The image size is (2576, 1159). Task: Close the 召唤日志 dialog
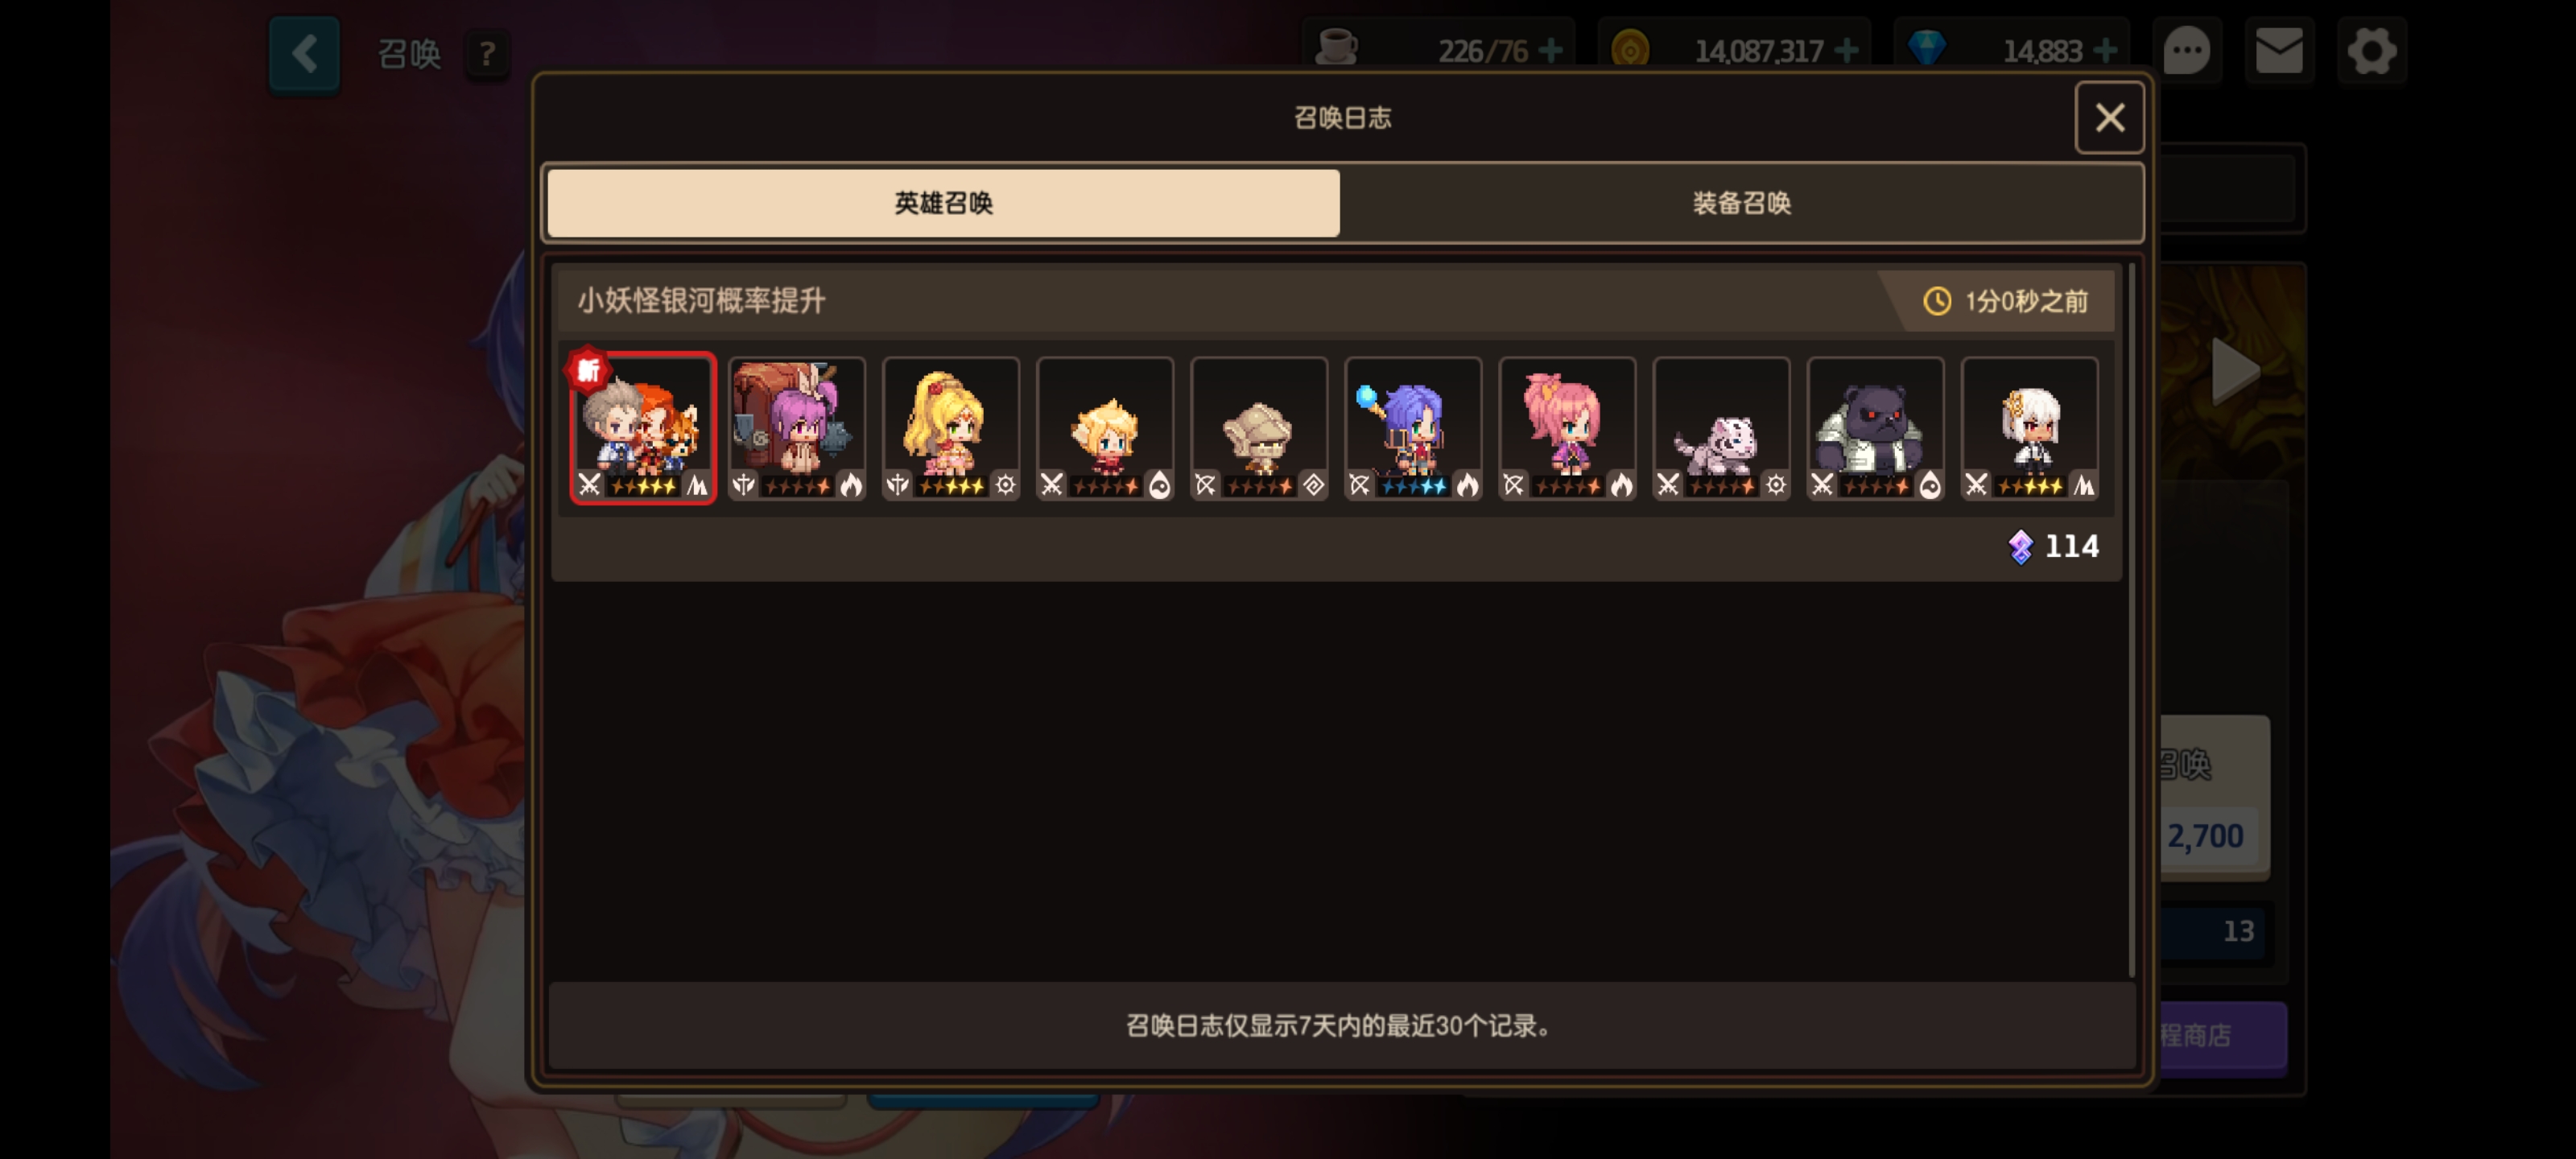(x=2109, y=118)
